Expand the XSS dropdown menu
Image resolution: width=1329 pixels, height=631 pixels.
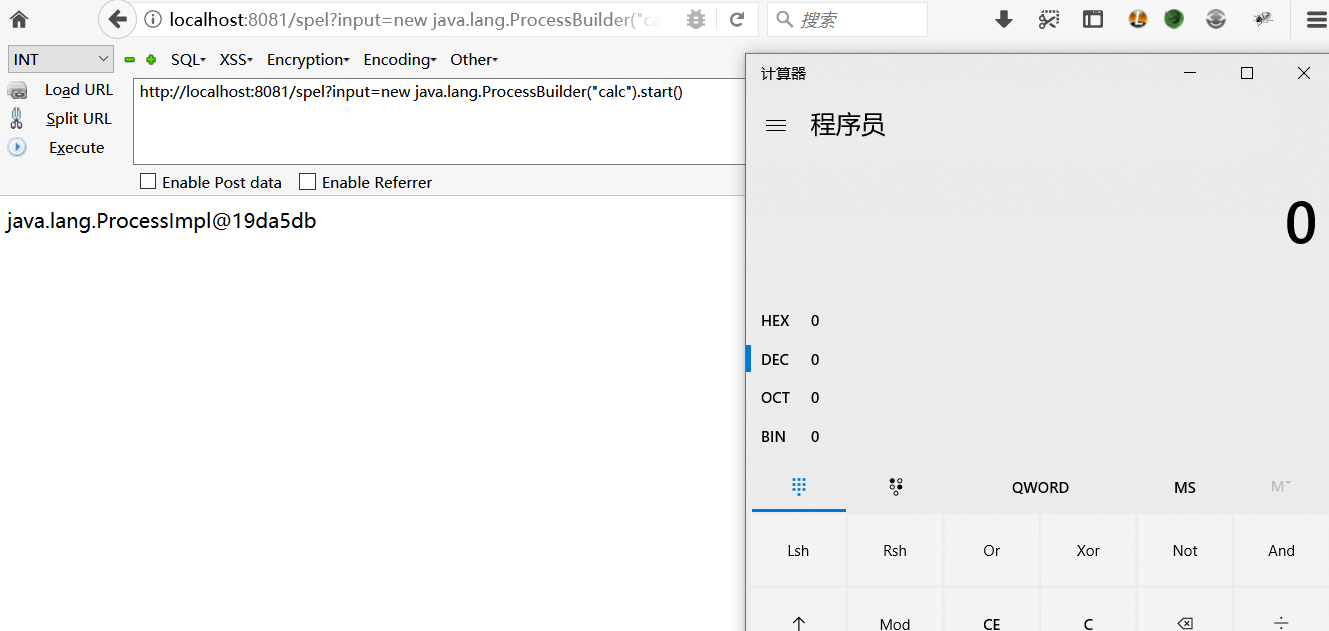pos(236,60)
